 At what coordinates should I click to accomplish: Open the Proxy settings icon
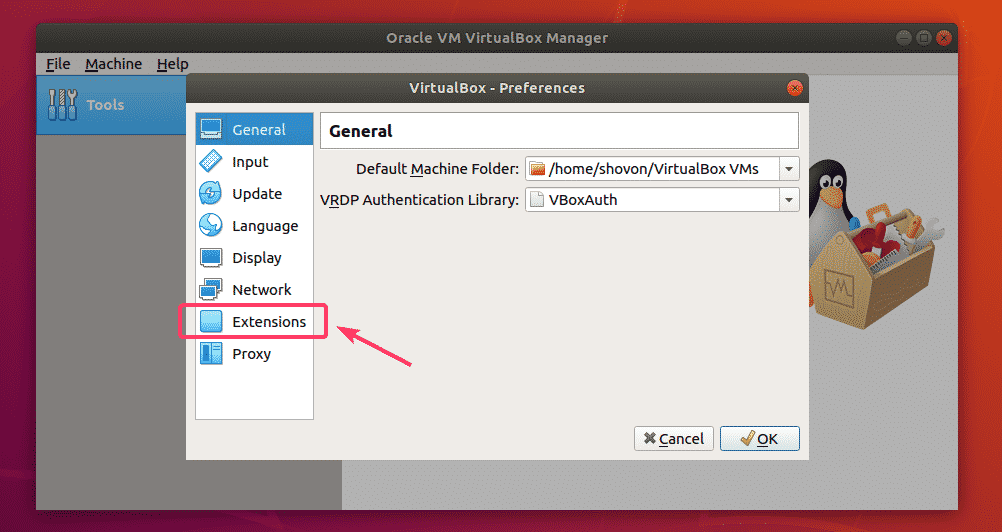click(x=211, y=354)
